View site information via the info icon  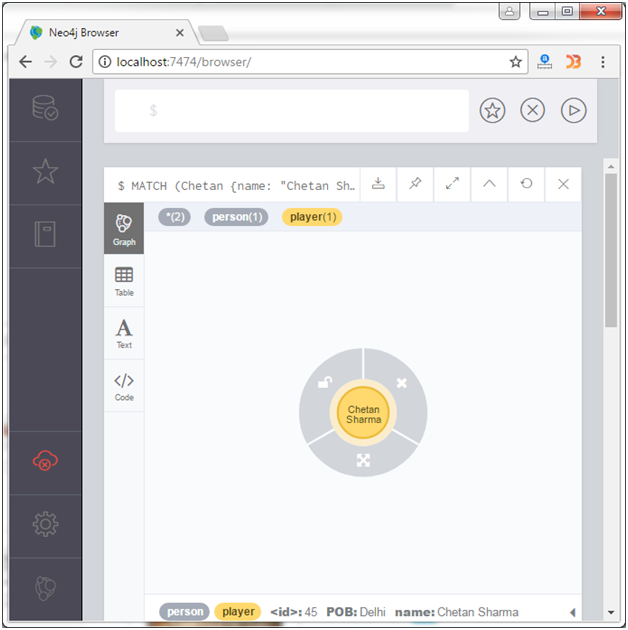point(104,62)
